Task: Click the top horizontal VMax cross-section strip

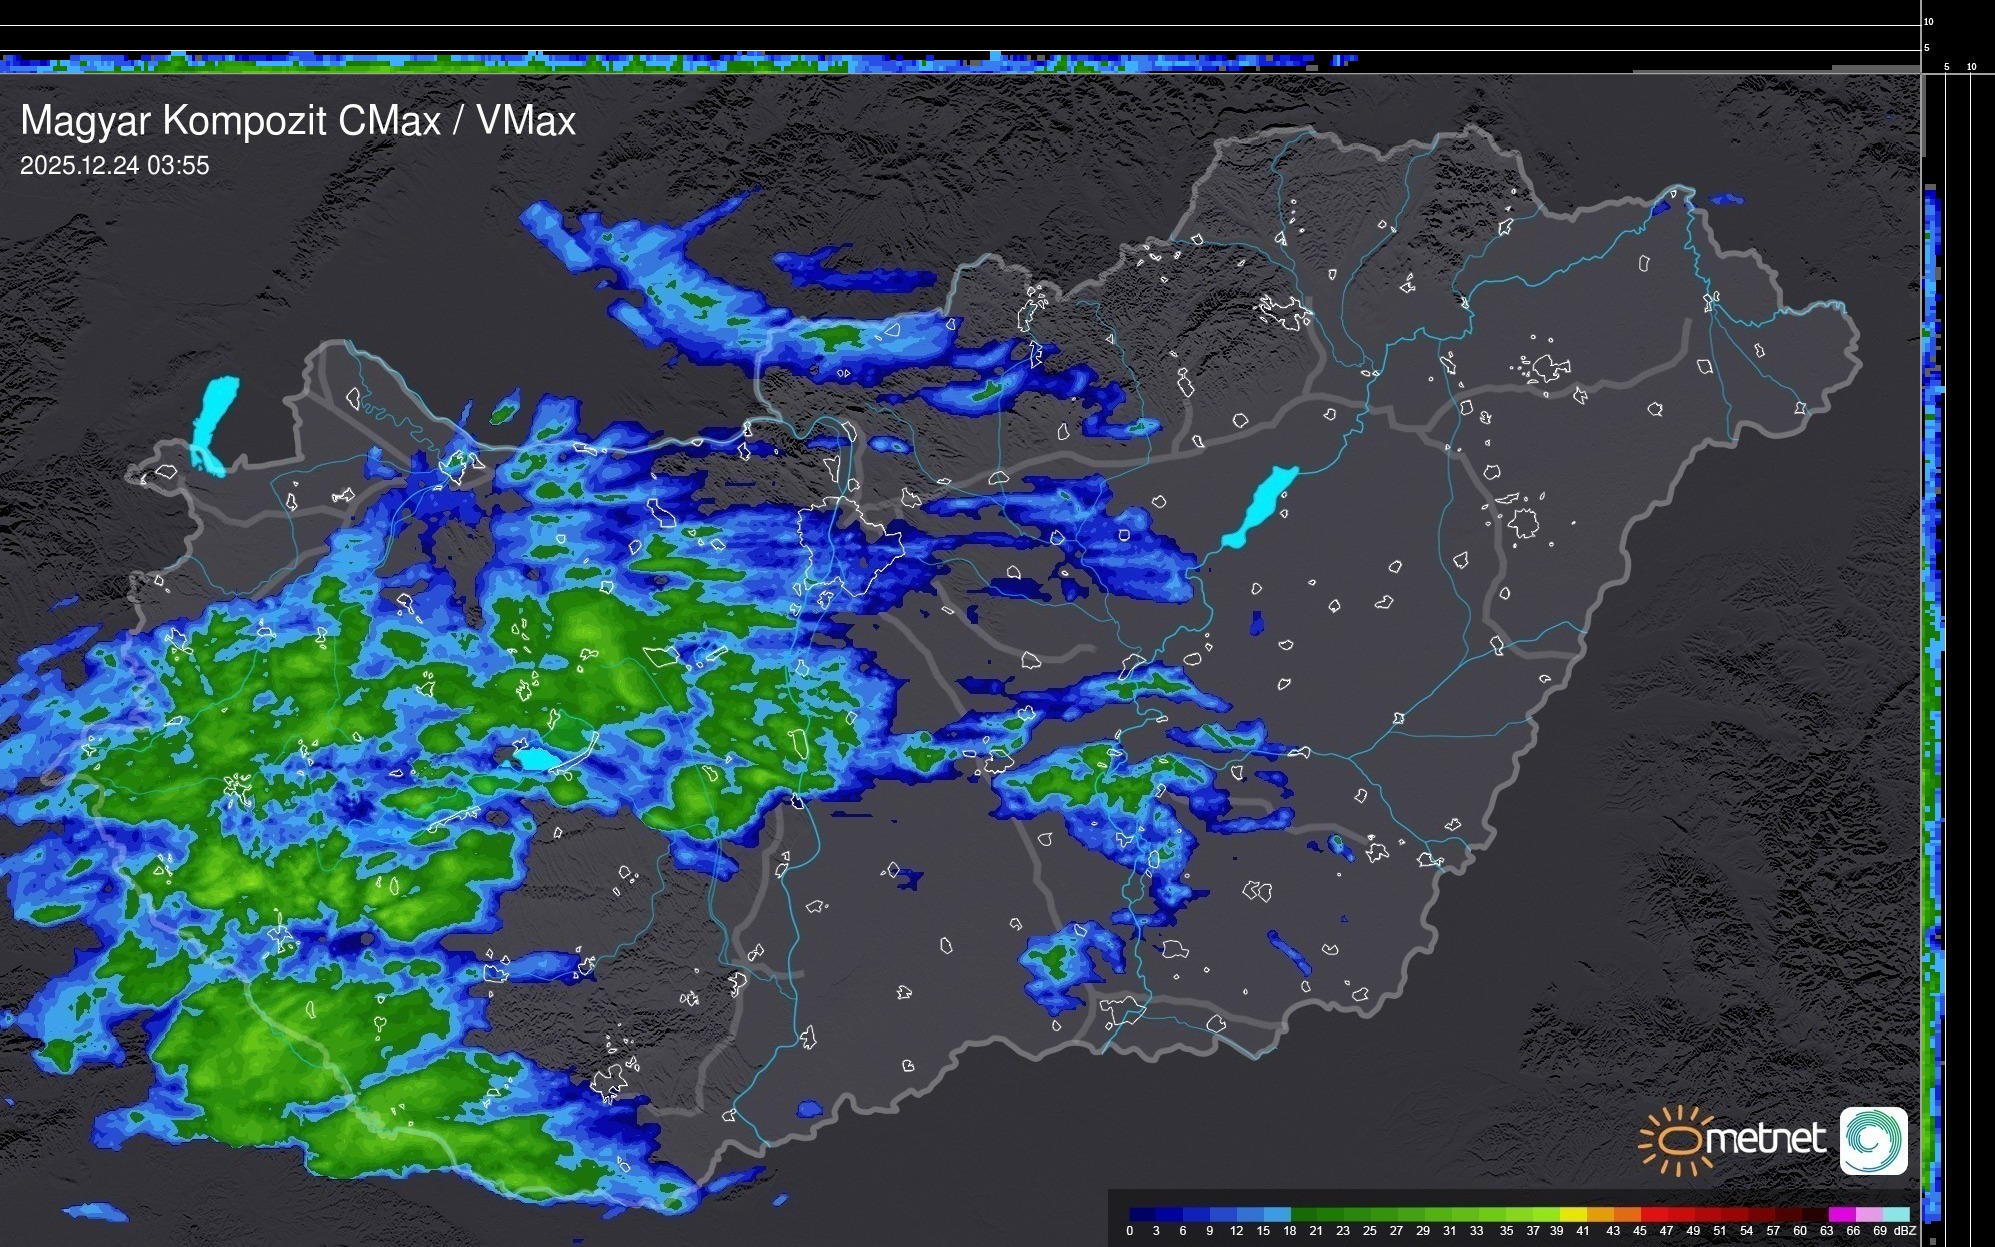Action: tap(700, 63)
